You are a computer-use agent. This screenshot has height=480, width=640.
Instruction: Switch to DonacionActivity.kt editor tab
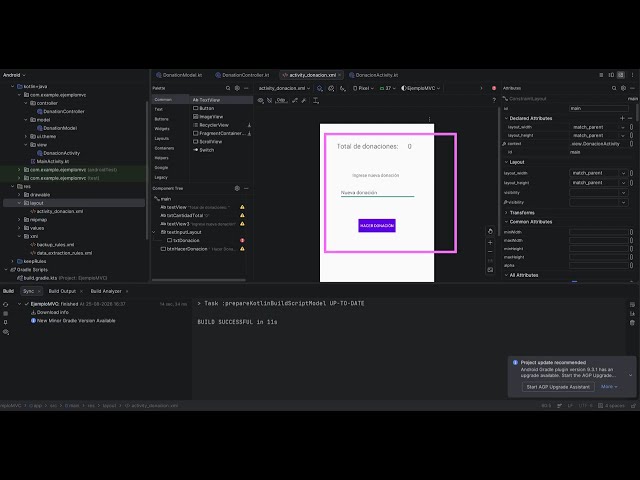(x=373, y=75)
